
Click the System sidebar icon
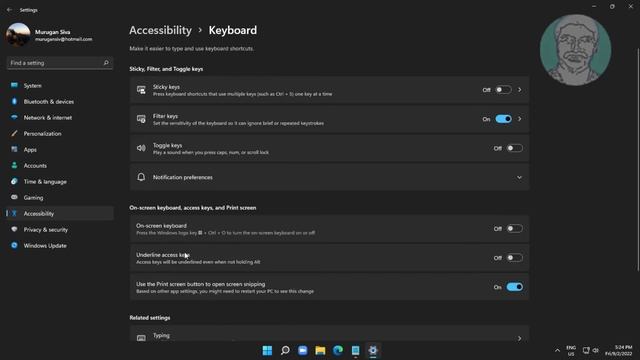14,85
